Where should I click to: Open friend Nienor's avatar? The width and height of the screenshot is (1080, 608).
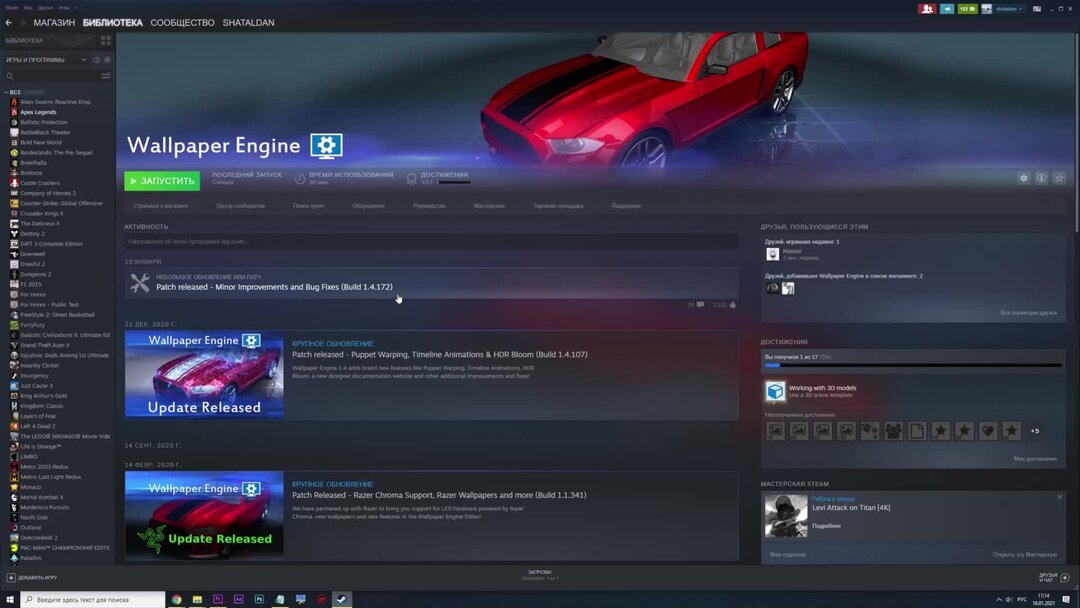coord(773,254)
